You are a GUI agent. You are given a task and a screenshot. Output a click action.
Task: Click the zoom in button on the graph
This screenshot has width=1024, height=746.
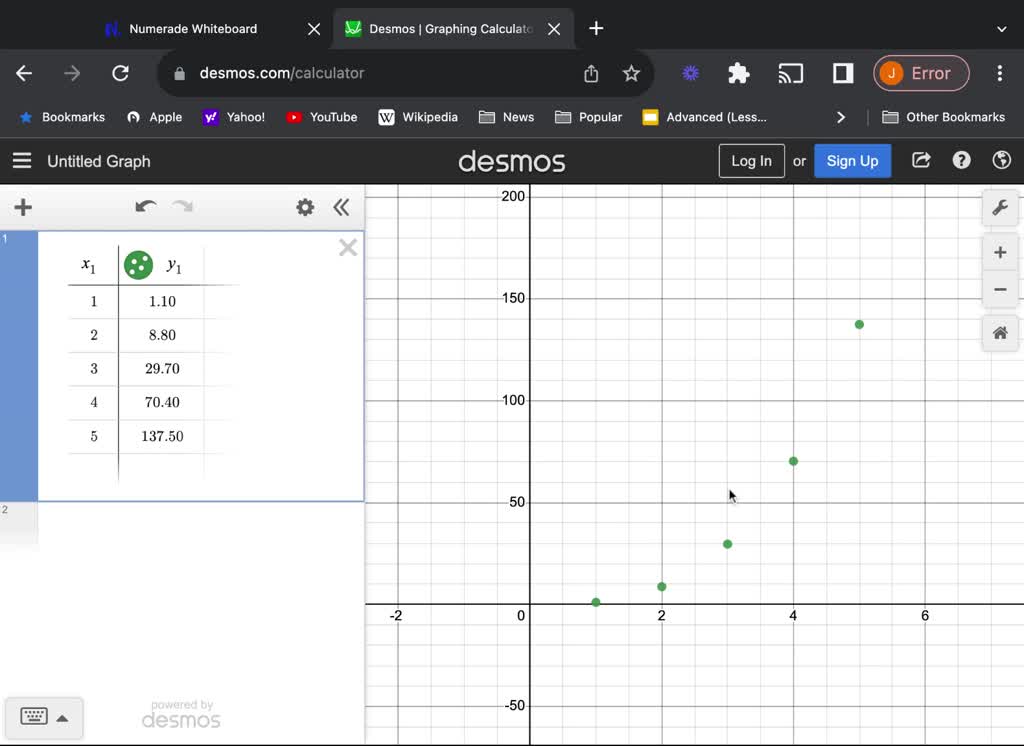[1000, 252]
